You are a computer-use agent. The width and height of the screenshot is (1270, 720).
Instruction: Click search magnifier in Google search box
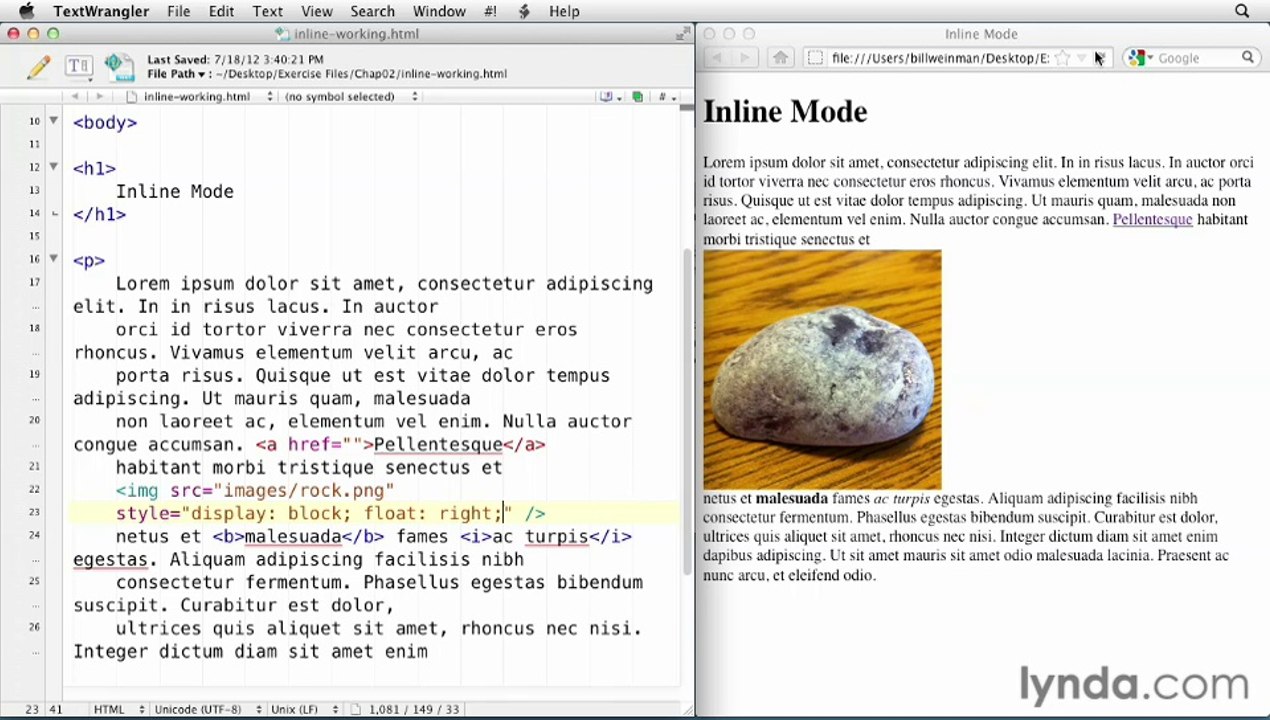coord(1248,58)
